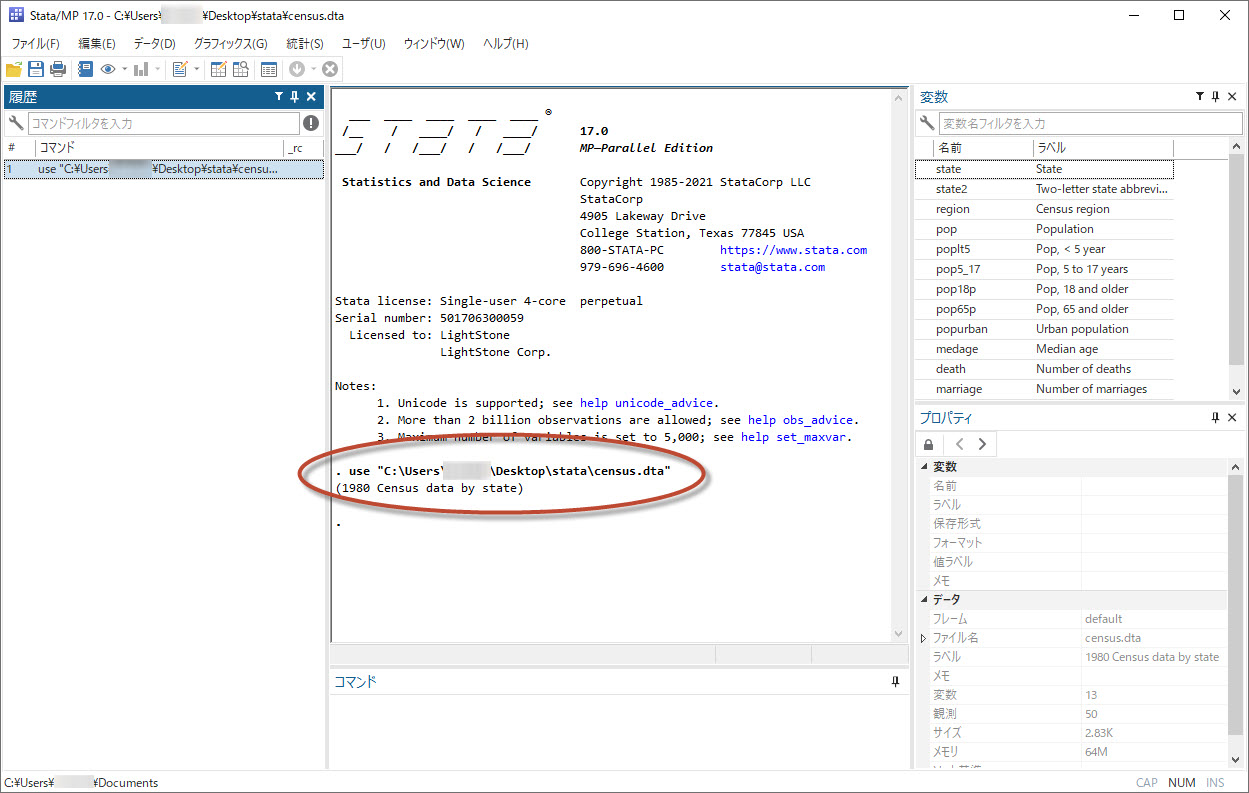This screenshot has height=793, width=1249.
Task: Select the use census.dta command in 履歴
Action: tap(163, 169)
